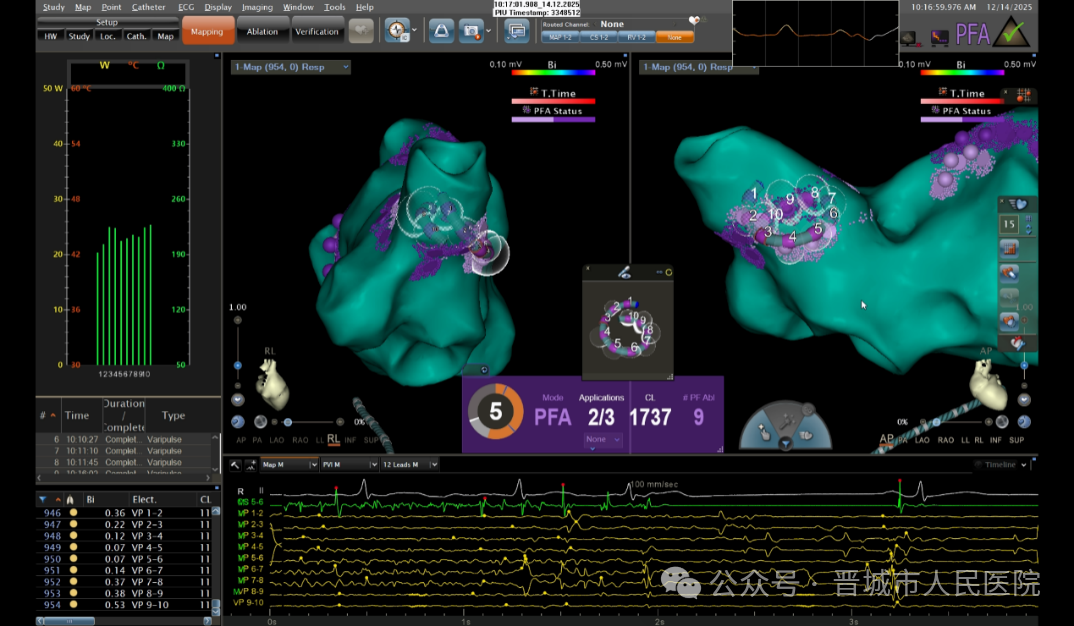Screen dimensions: 1074x626
Task: Select the RL view in left map
Action: click(x=332, y=439)
